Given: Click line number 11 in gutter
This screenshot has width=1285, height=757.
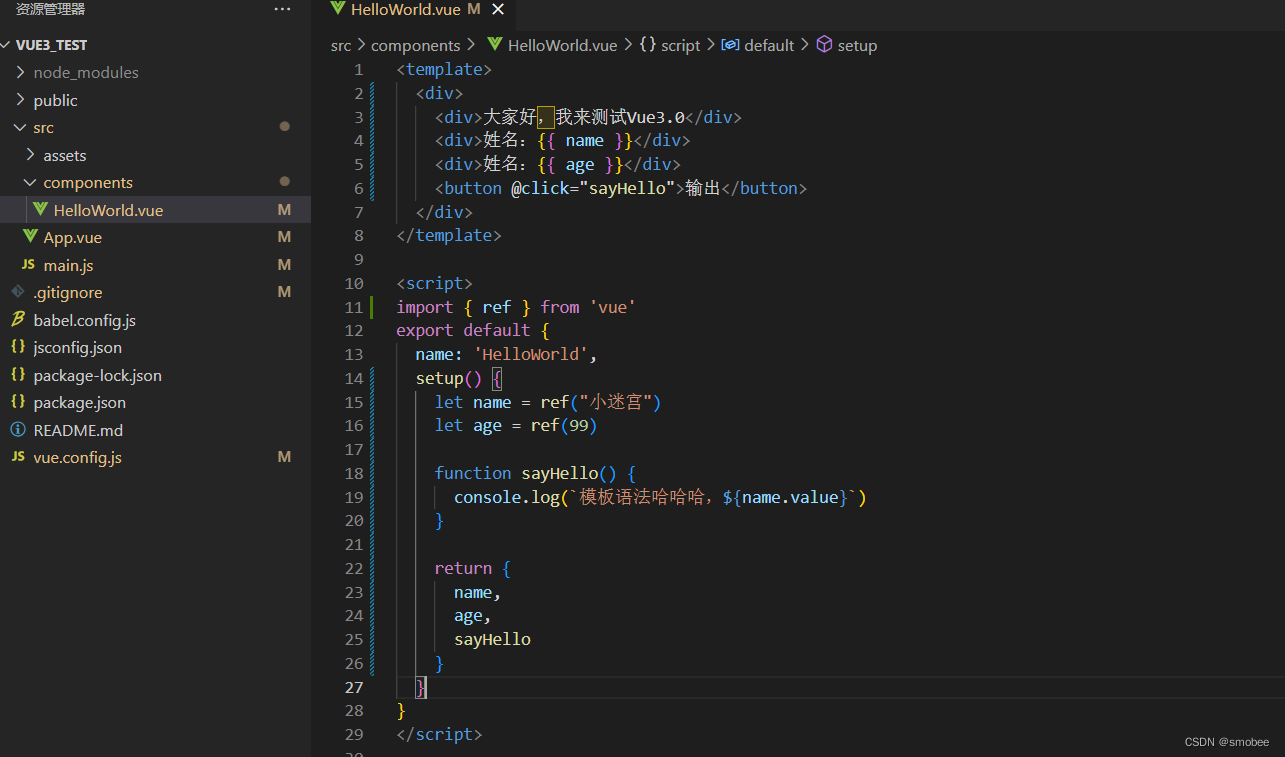Looking at the screenshot, I should [353, 307].
